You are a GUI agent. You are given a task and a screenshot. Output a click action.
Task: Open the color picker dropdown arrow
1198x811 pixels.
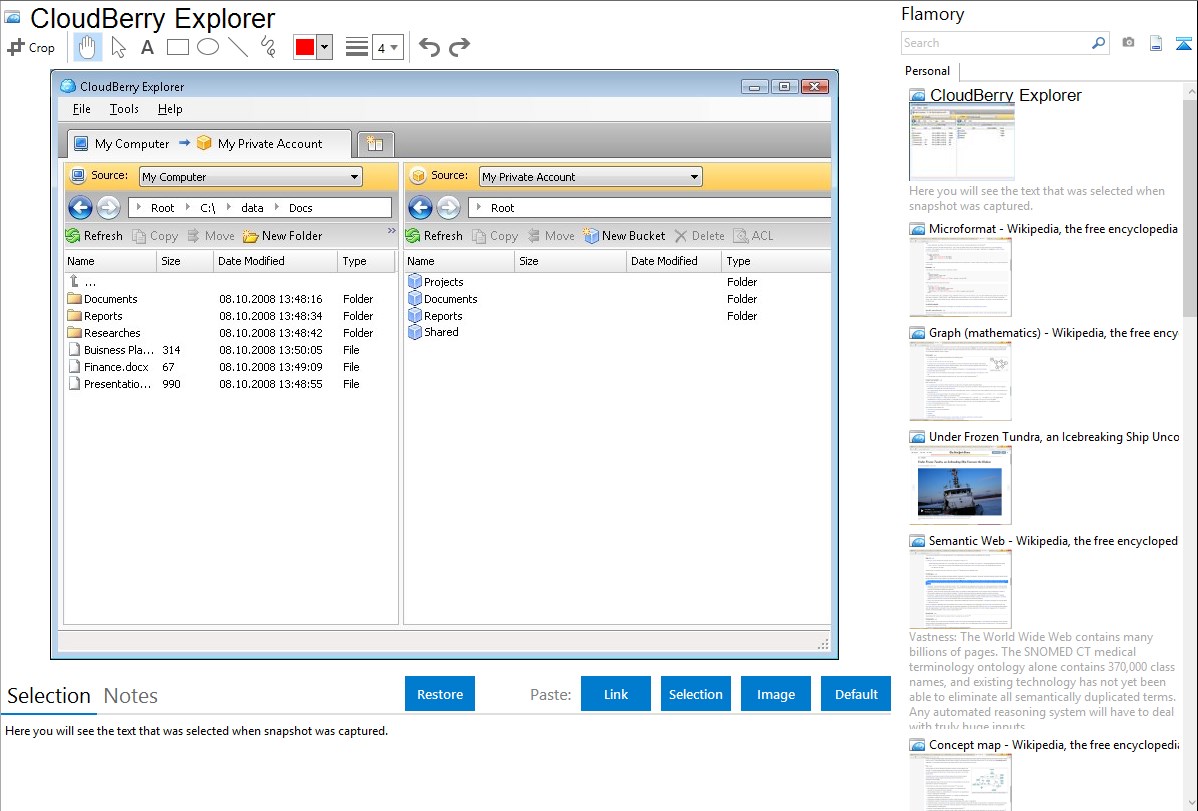[324, 47]
